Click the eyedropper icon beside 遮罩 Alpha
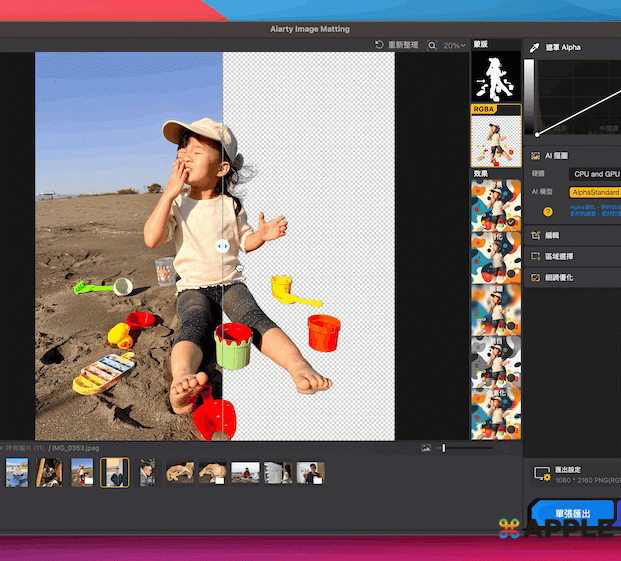Image resolution: width=621 pixels, height=561 pixels. tap(535, 47)
